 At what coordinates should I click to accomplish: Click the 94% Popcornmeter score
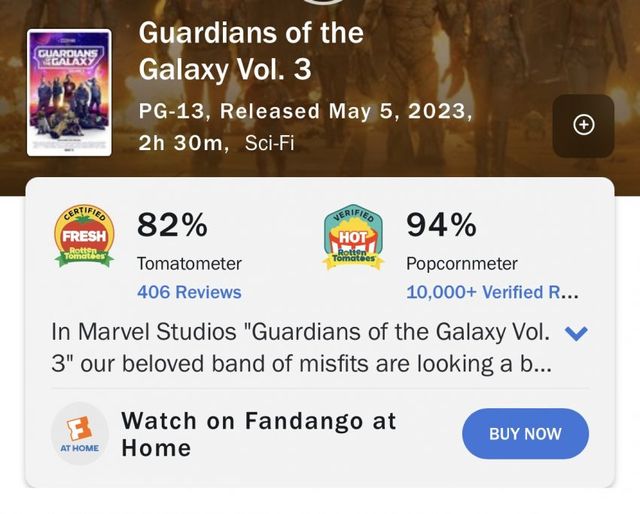(441, 227)
